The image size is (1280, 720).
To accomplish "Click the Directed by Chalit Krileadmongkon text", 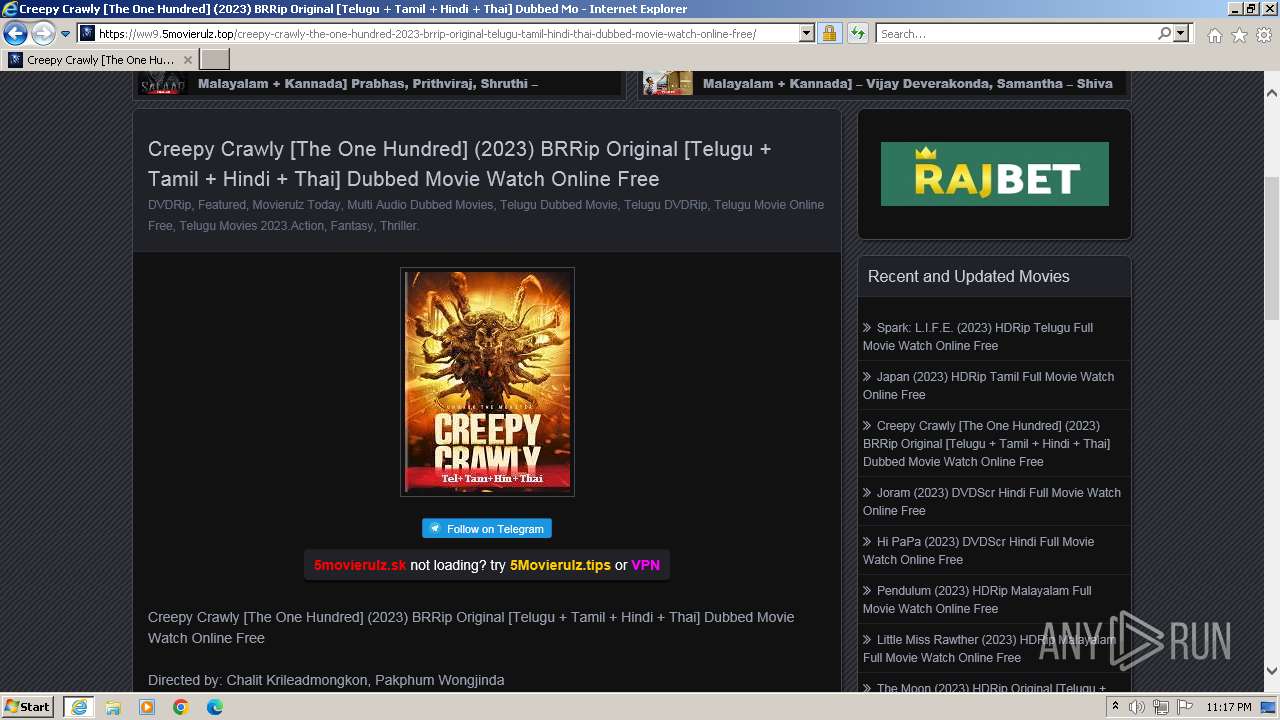I will click(x=326, y=680).
